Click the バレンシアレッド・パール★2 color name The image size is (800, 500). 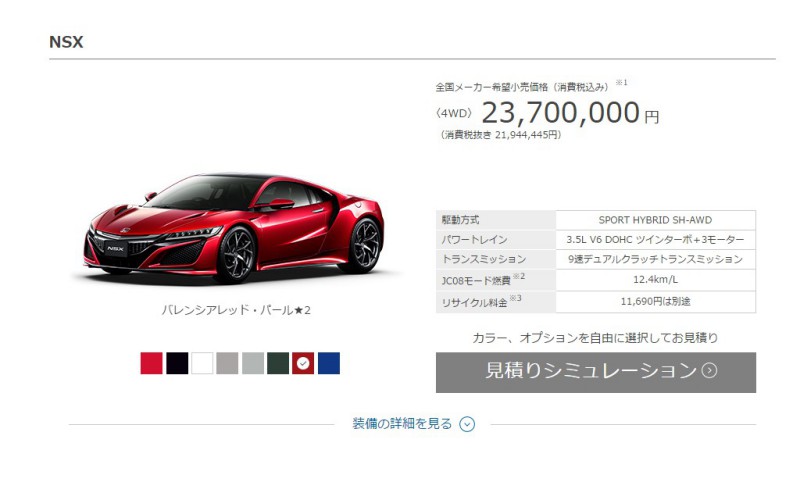coord(236,310)
